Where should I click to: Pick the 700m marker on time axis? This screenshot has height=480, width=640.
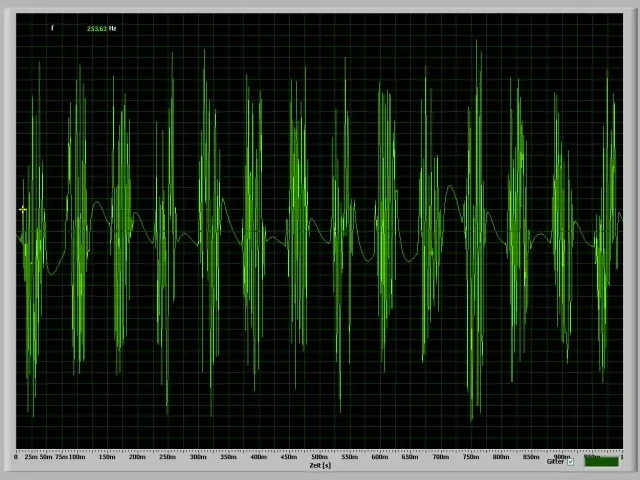pyautogui.click(x=440, y=457)
